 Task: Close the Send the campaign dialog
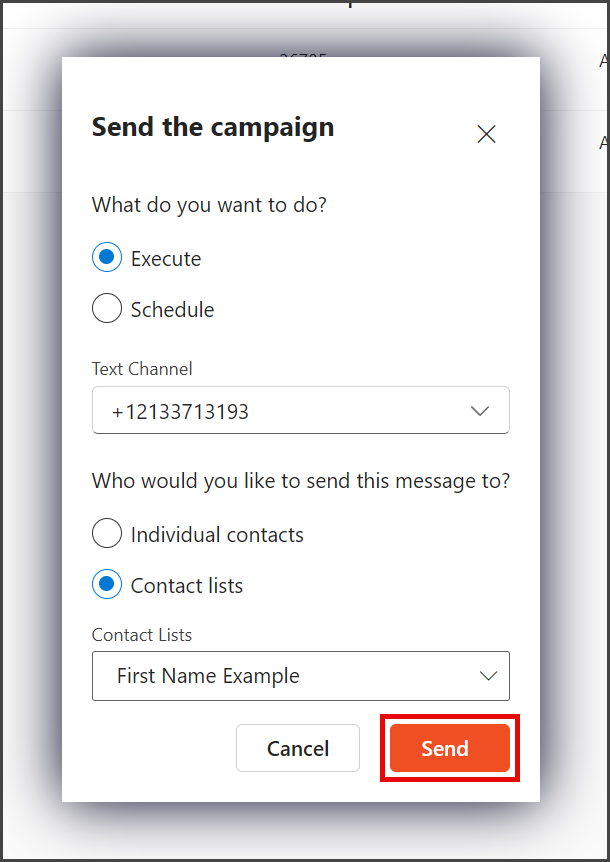pos(486,134)
